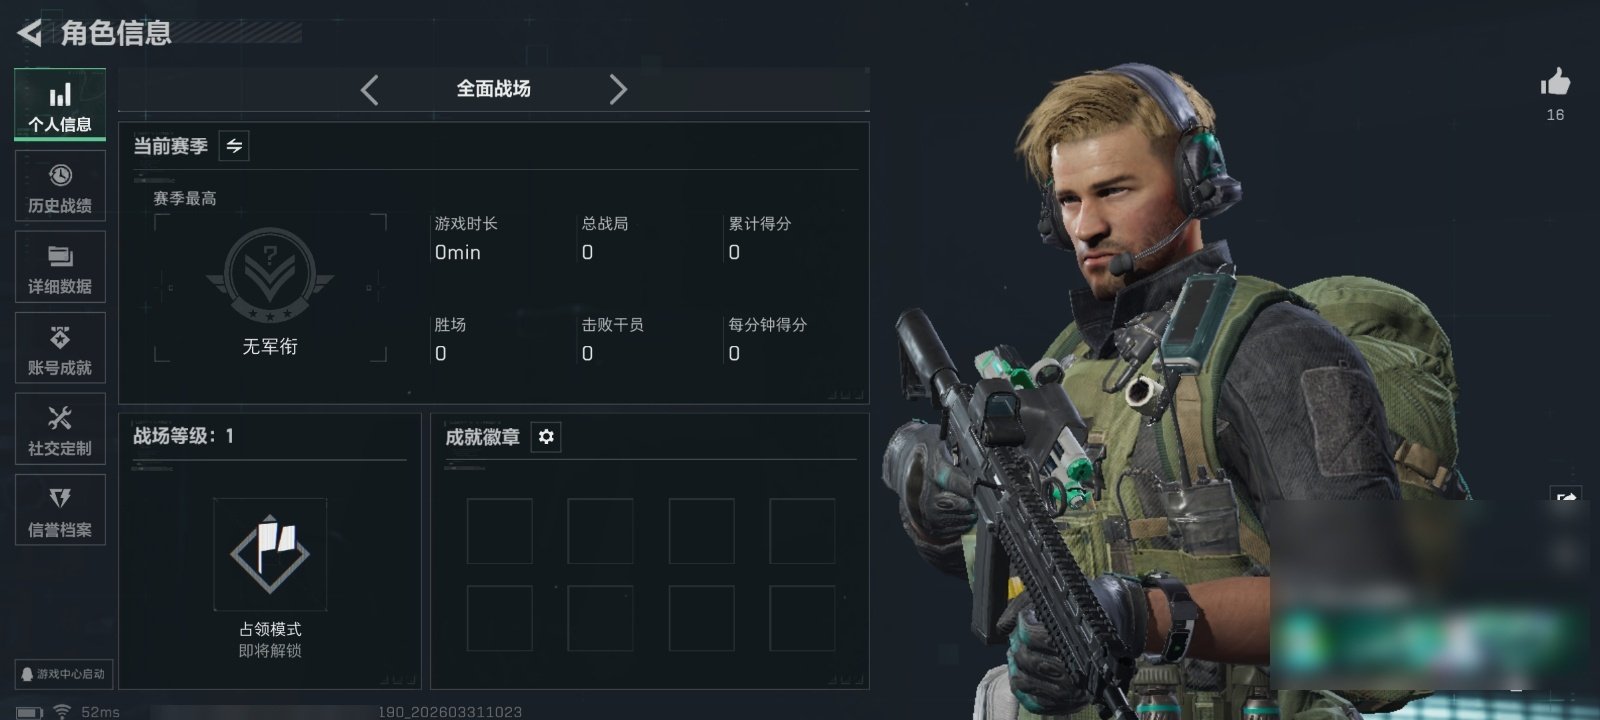Click the 全面战场 mode title
Screen dimensions: 1600x720
tap(493, 89)
